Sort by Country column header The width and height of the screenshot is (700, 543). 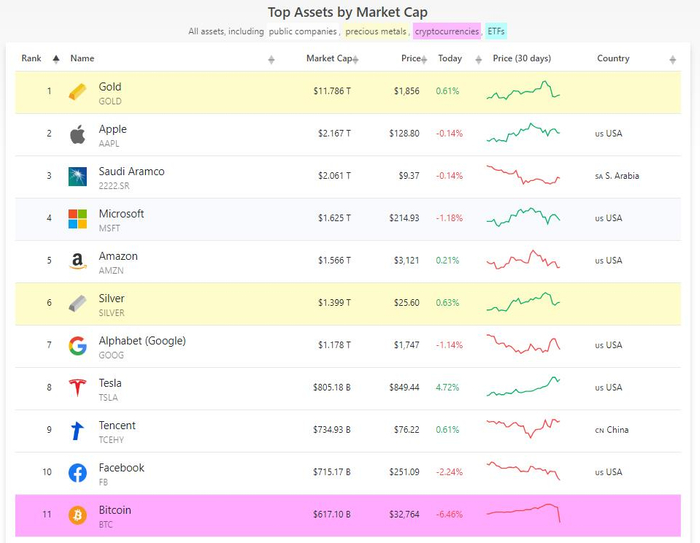tap(613, 59)
